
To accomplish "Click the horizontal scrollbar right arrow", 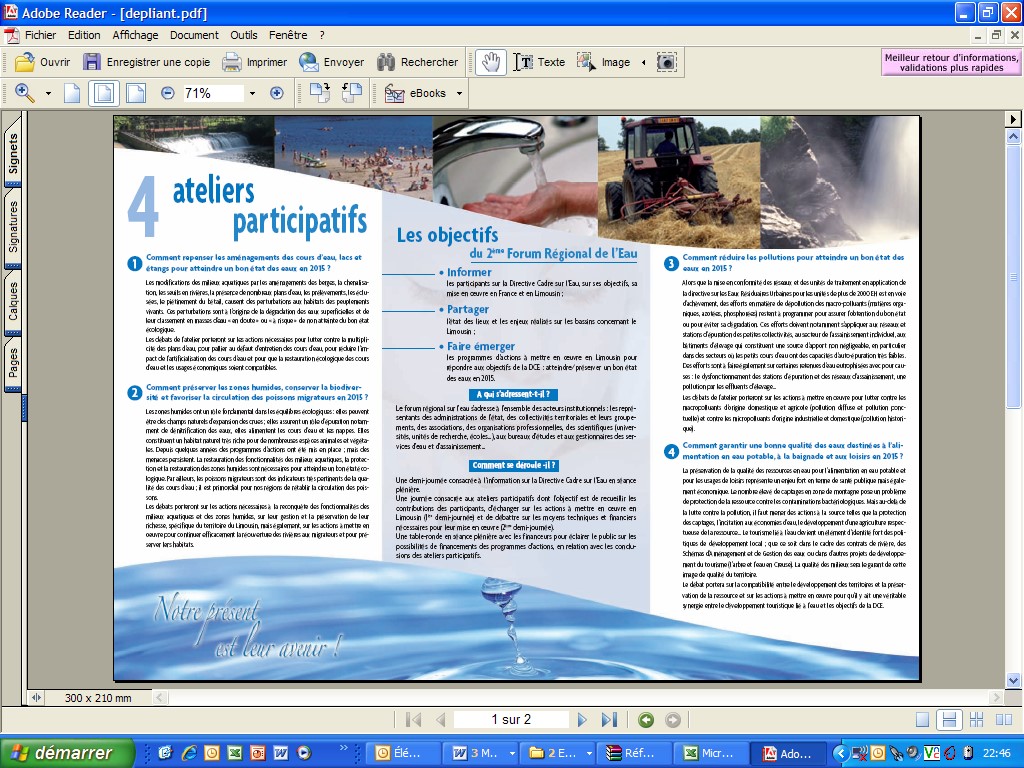I will point(996,697).
